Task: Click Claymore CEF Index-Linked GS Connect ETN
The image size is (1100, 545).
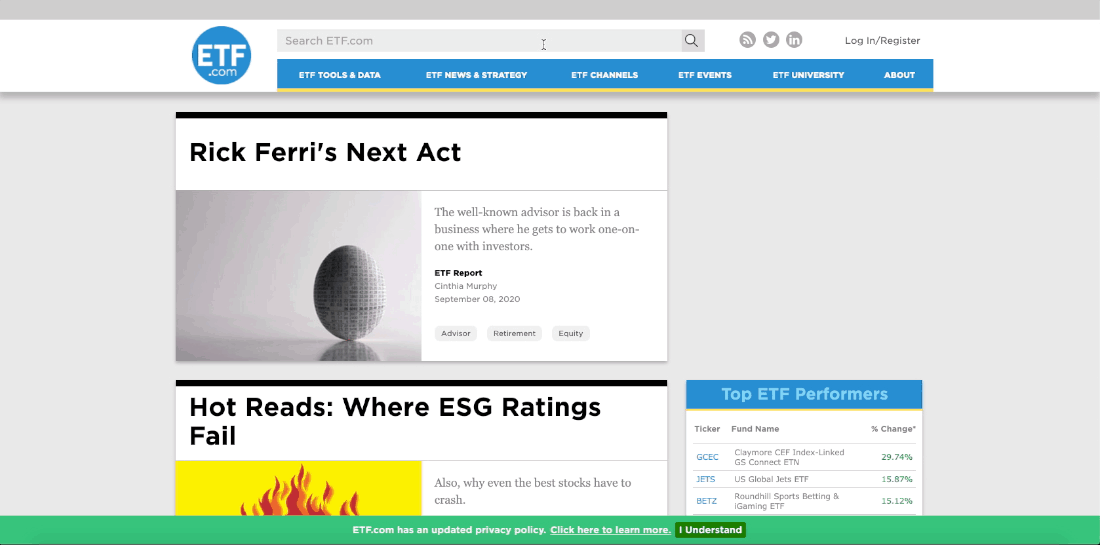Action: click(x=789, y=457)
